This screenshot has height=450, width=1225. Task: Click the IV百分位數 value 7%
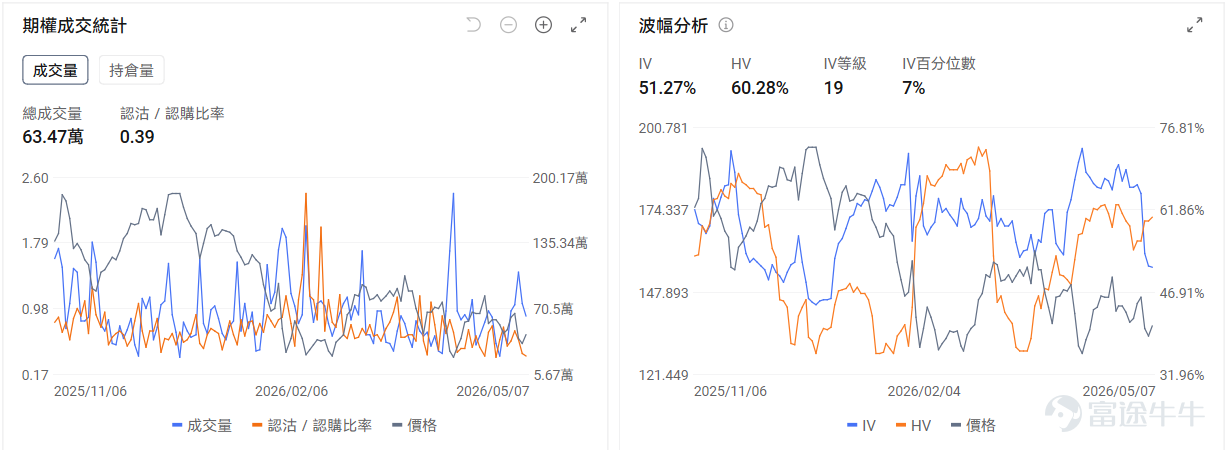[913, 88]
